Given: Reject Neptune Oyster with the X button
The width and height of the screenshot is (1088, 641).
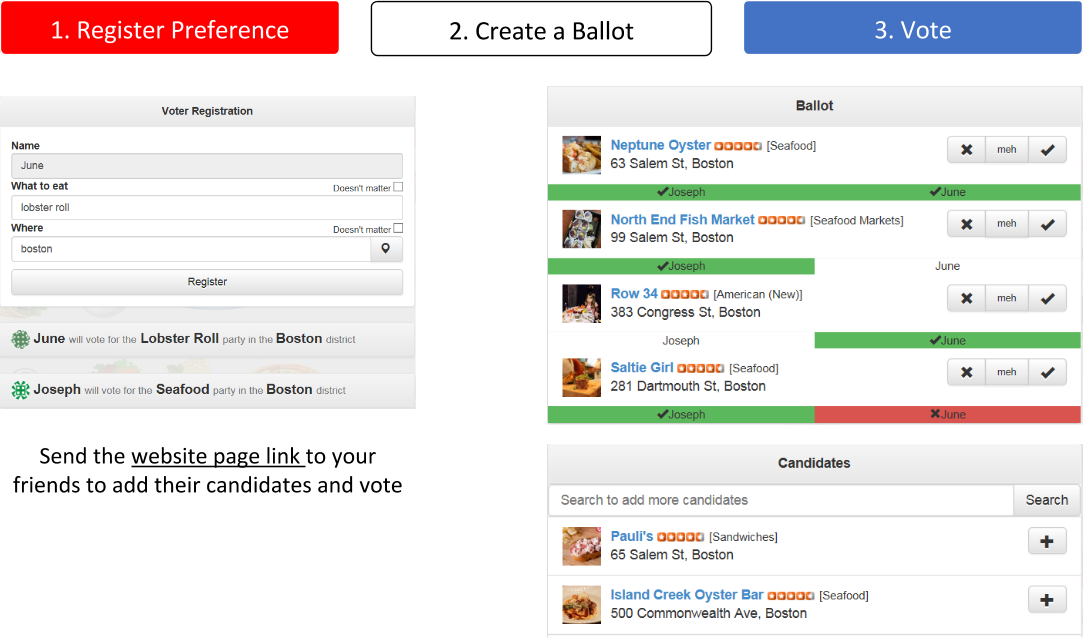Looking at the screenshot, I should click(966, 150).
